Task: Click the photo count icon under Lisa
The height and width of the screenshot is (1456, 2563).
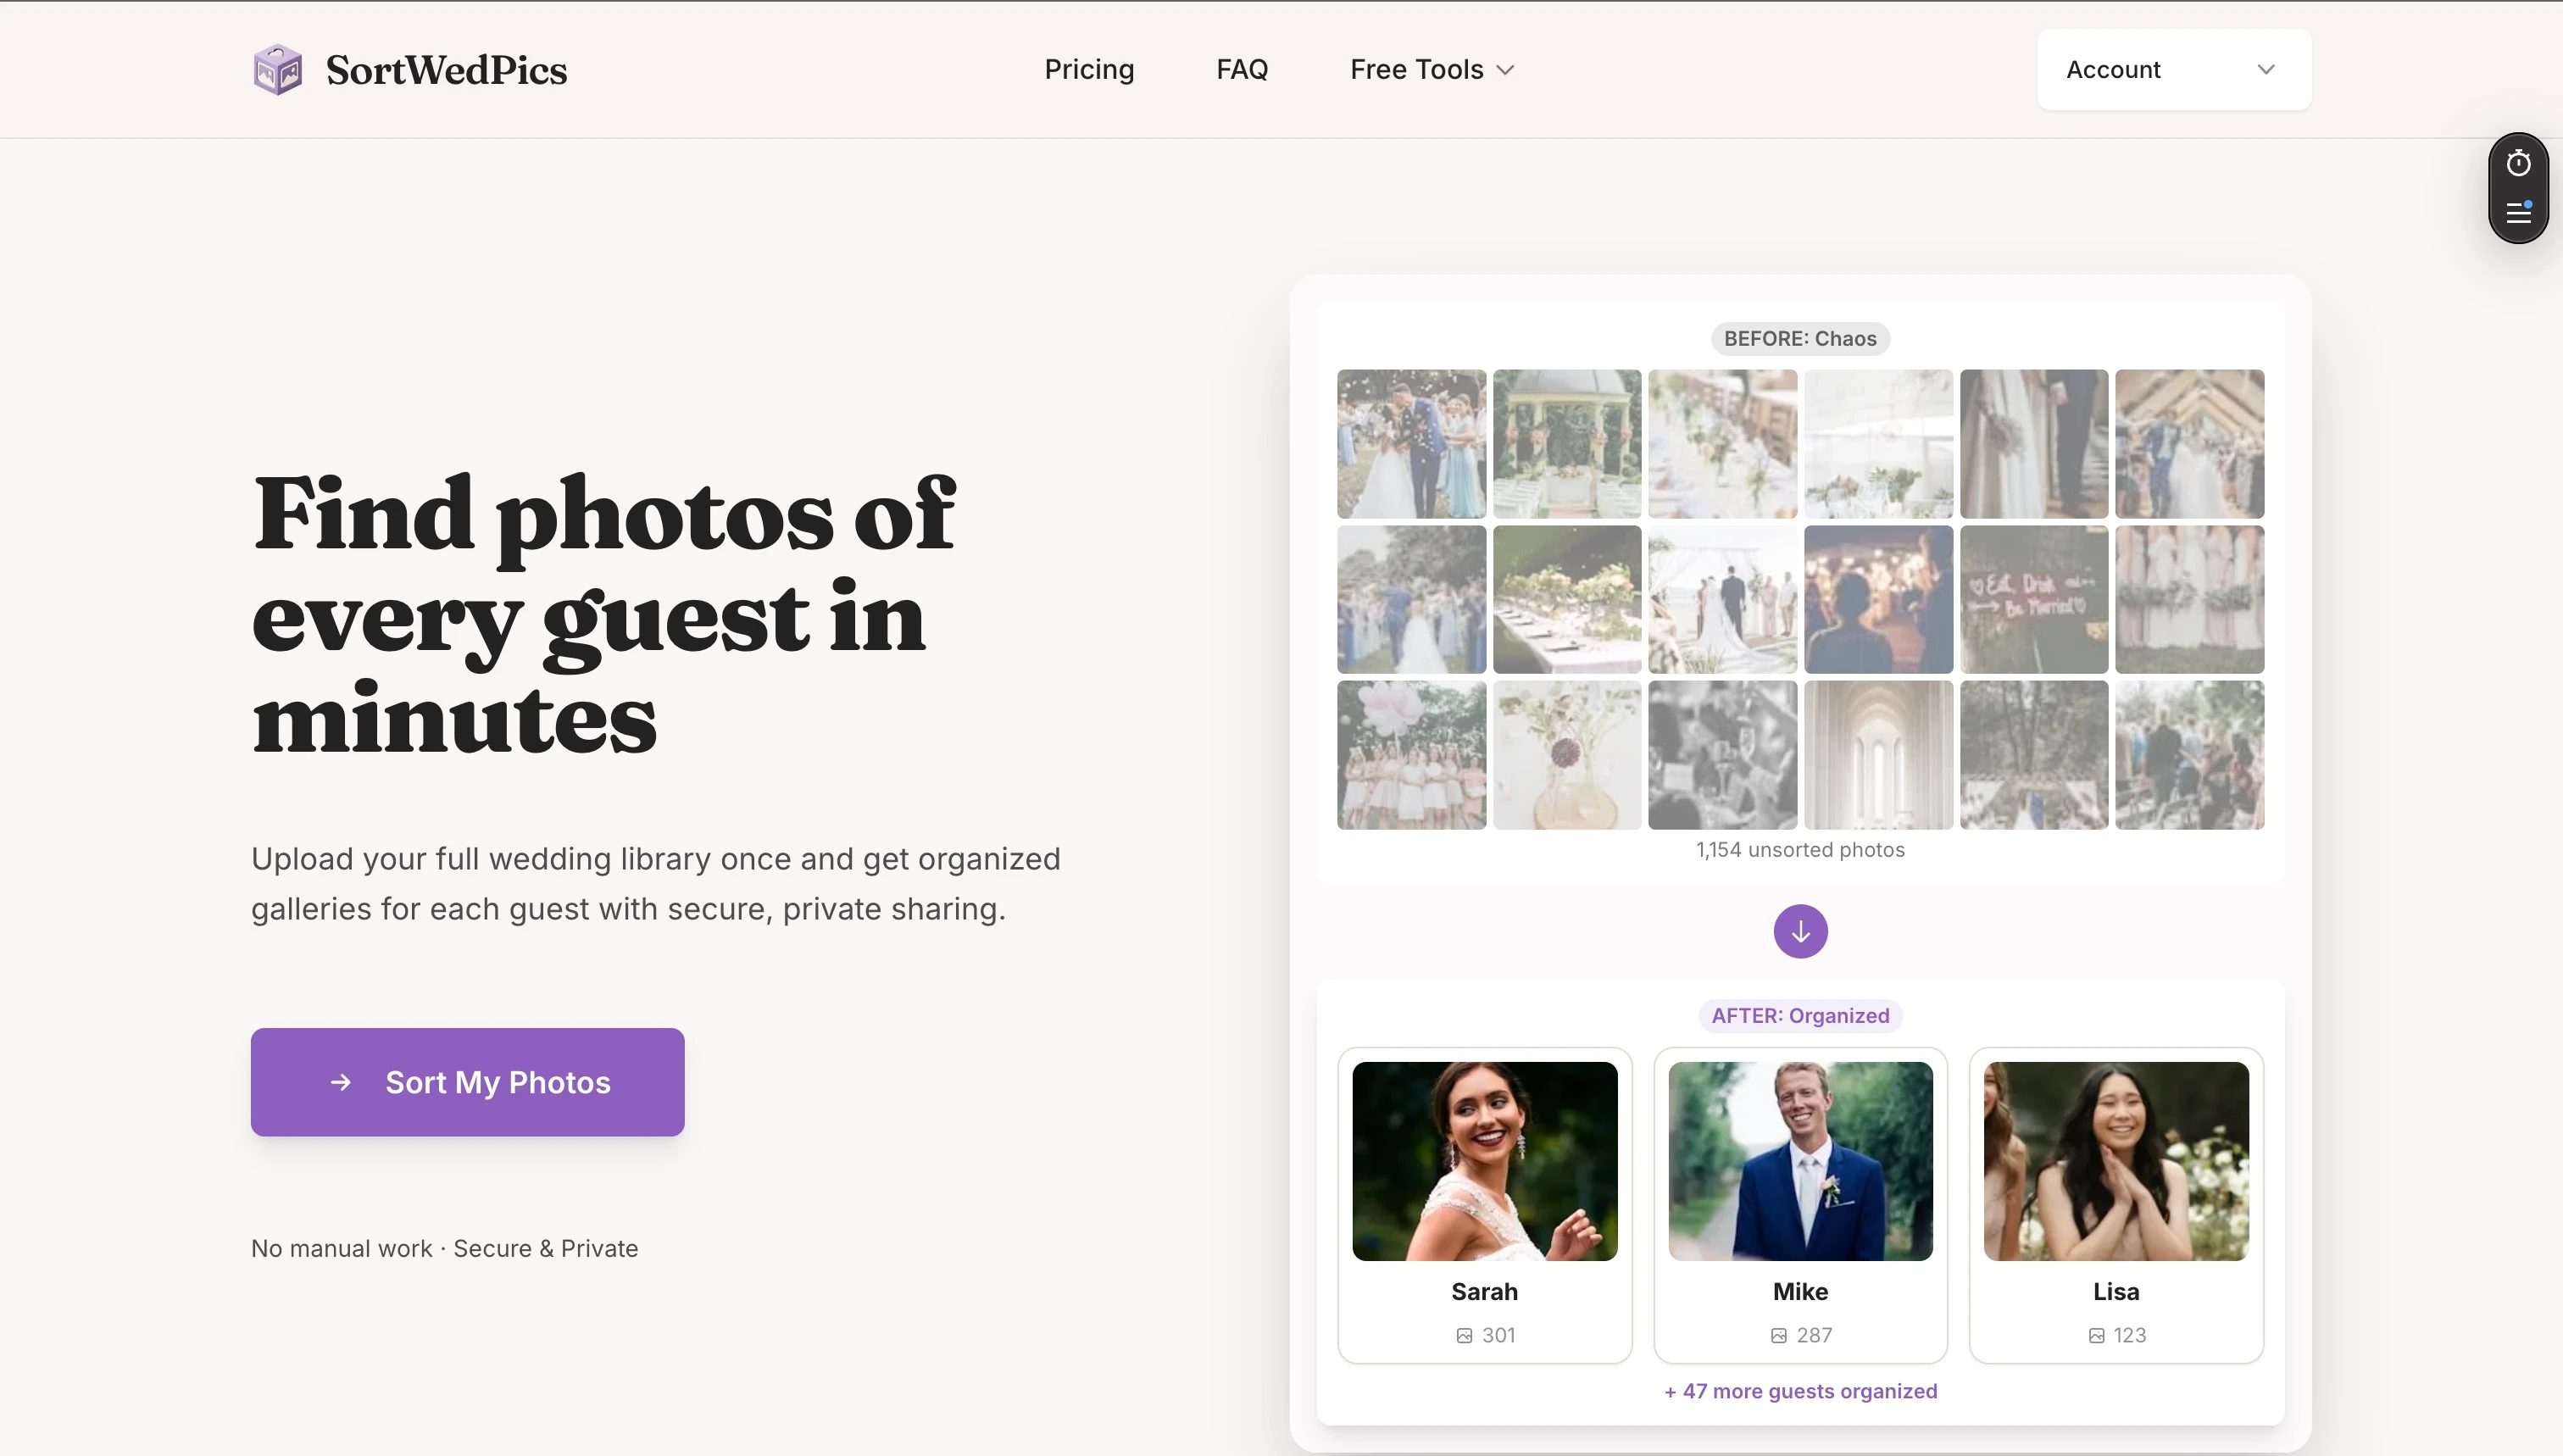Action: [2096, 1335]
